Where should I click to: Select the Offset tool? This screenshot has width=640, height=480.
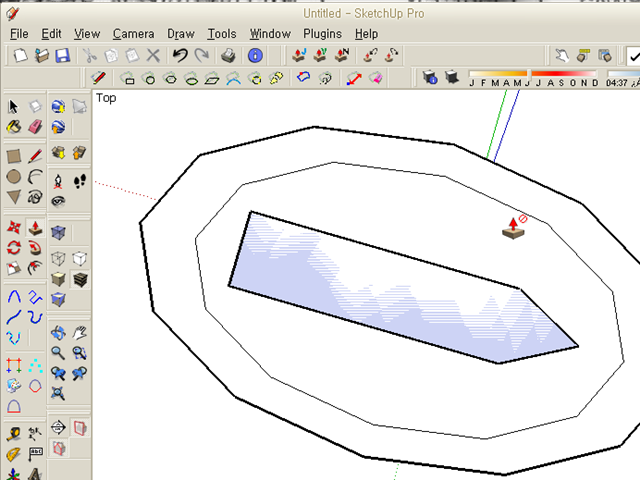(35, 268)
